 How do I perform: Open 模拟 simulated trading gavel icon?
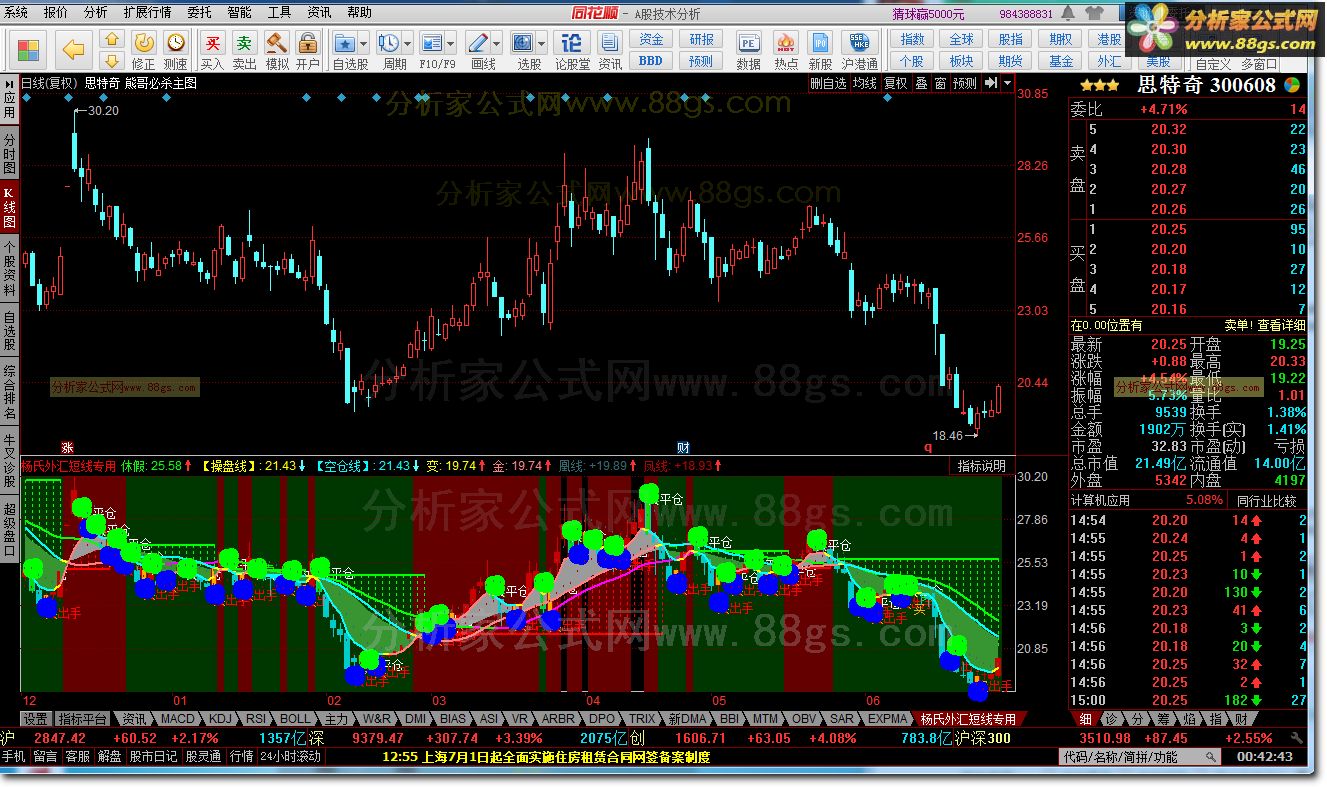click(276, 43)
